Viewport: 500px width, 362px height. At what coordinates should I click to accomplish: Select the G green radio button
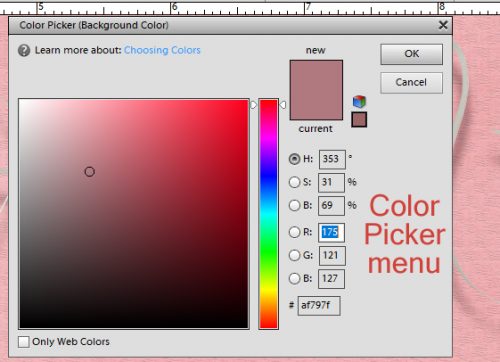point(294,255)
